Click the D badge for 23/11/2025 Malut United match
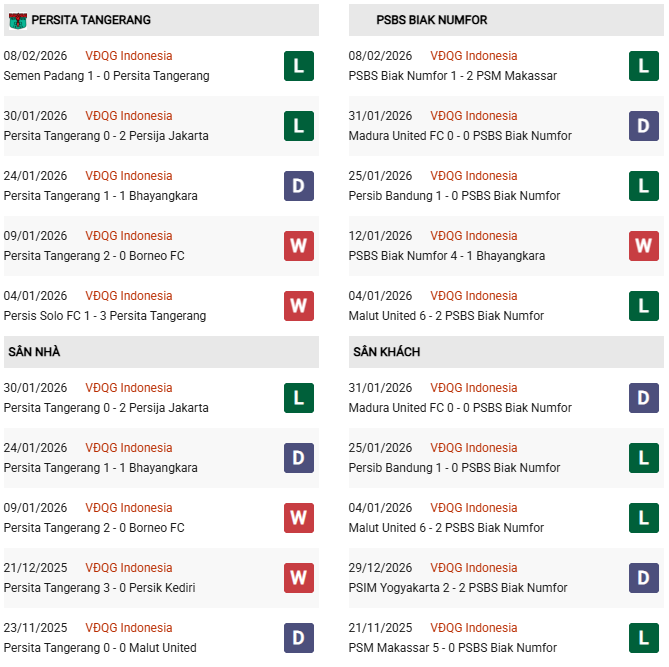Screen dimensions: 669x667 (298, 638)
